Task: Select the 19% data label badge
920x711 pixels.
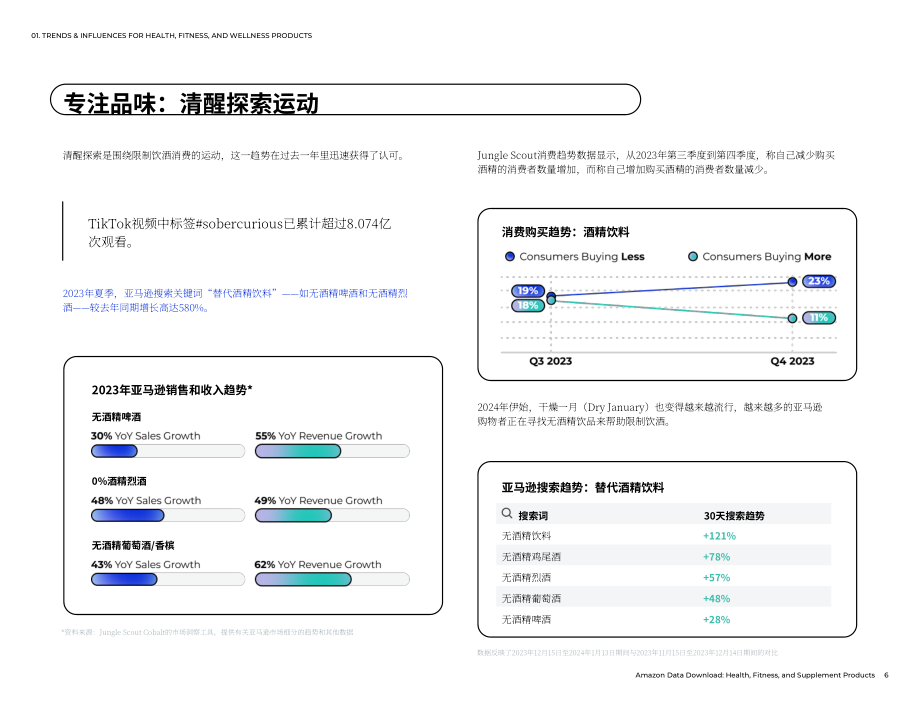Action: (528, 291)
